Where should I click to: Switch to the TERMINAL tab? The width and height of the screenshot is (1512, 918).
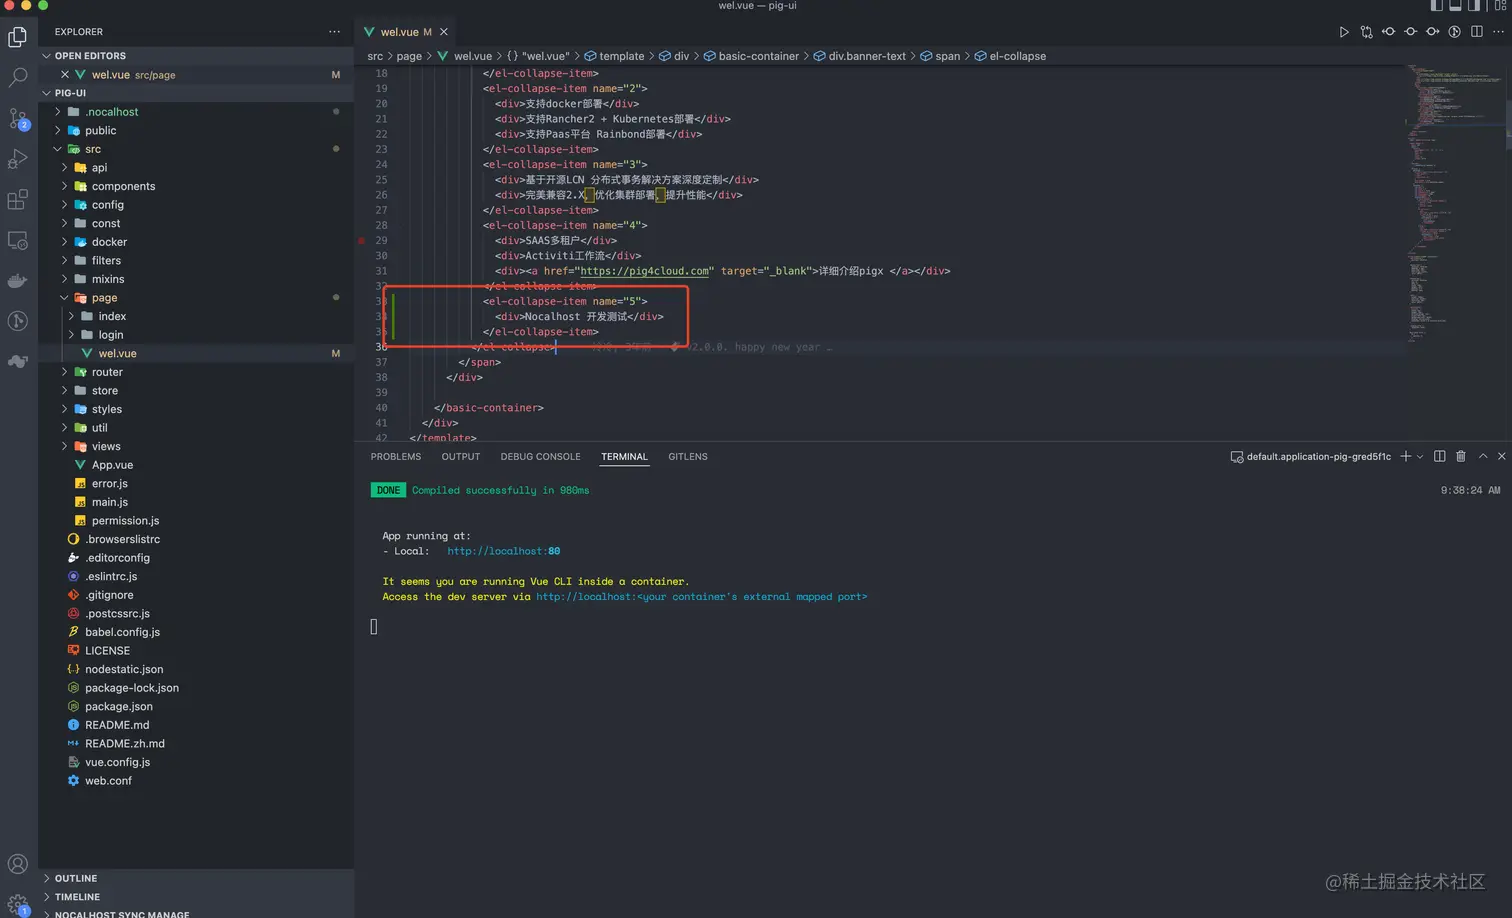point(624,457)
